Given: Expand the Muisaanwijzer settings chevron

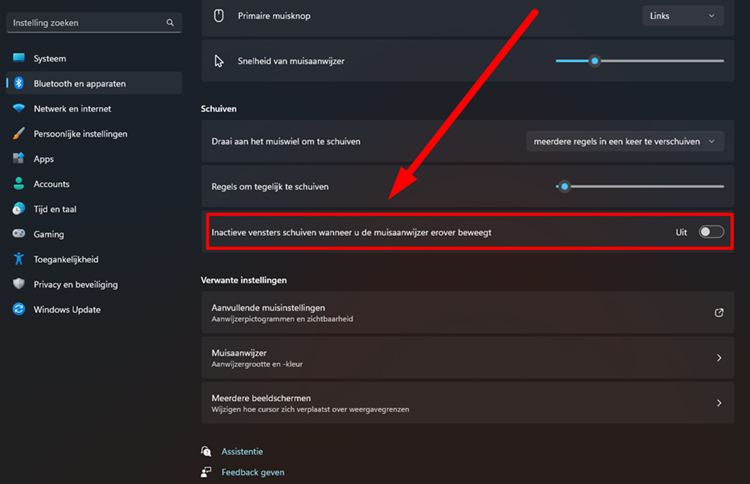Looking at the screenshot, I should (x=718, y=358).
